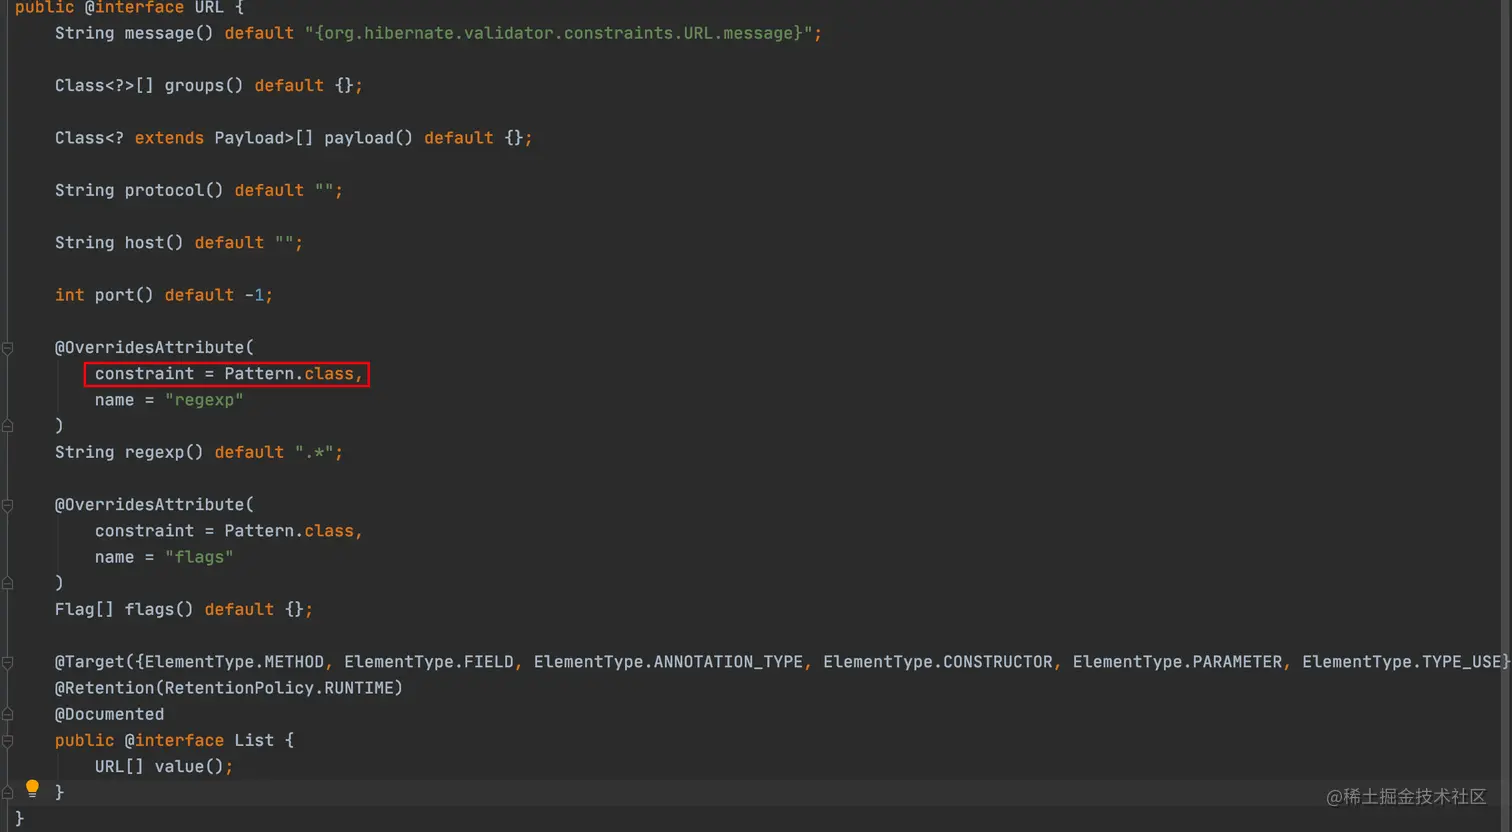Select the "{org.hibernate.validator.constraints.URL.message}" string
The width and height of the screenshot is (1512, 832).
coord(558,33)
